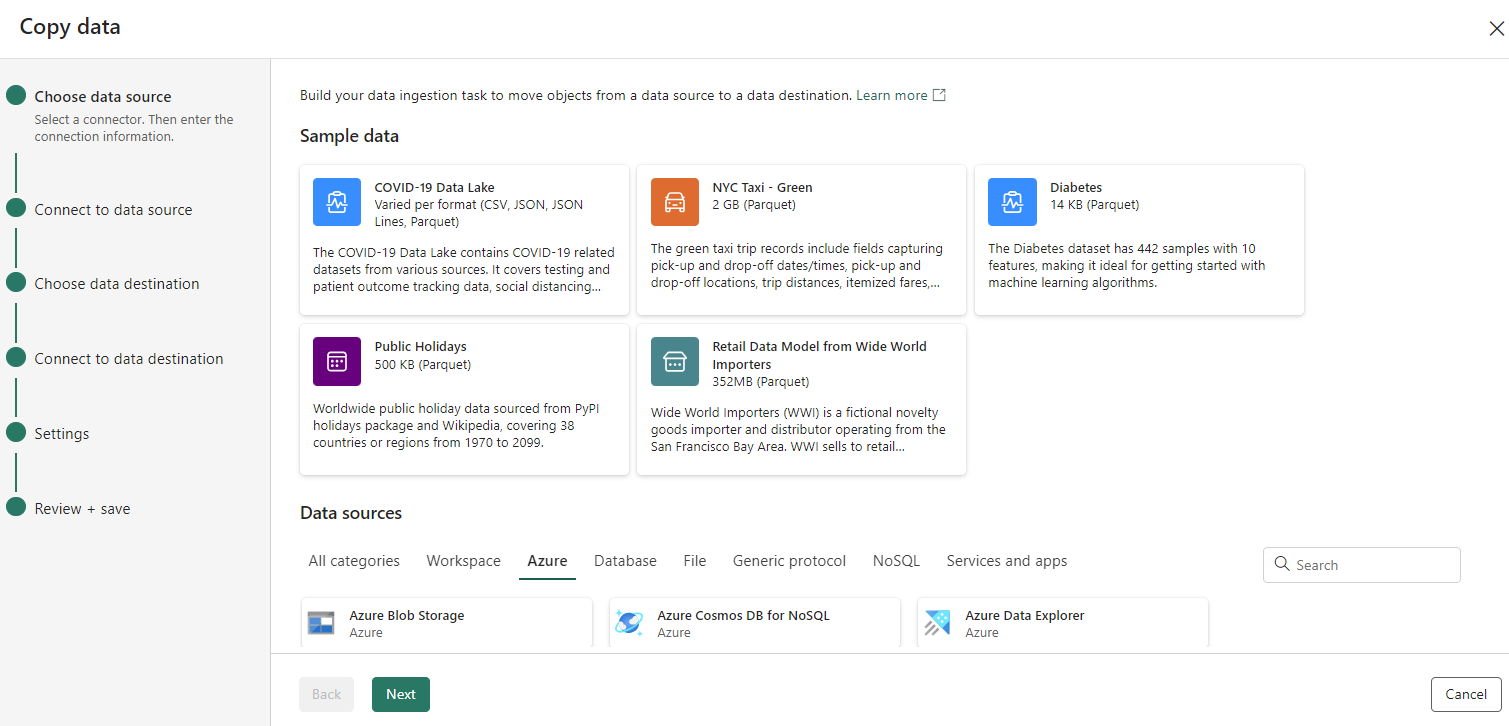The width and height of the screenshot is (1509, 726).
Task: Click the Next button
Action: pyautogui.click(x=400, y=694)
